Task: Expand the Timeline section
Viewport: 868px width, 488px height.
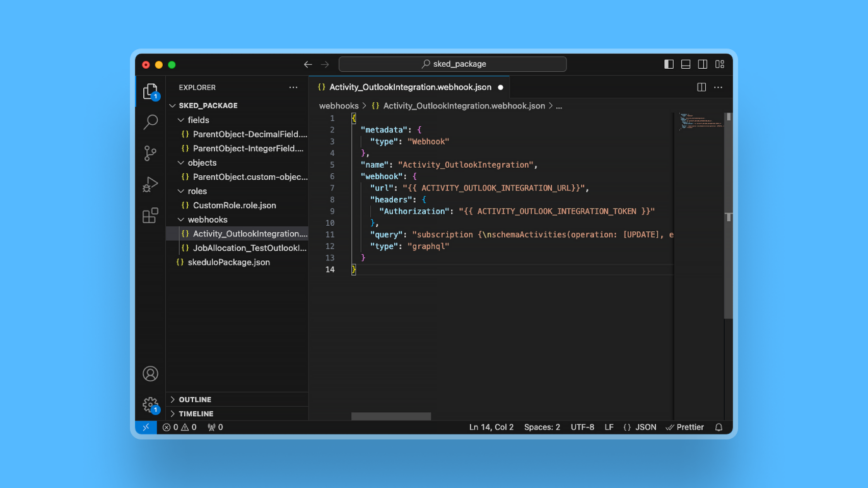Action: pos(196,413)
